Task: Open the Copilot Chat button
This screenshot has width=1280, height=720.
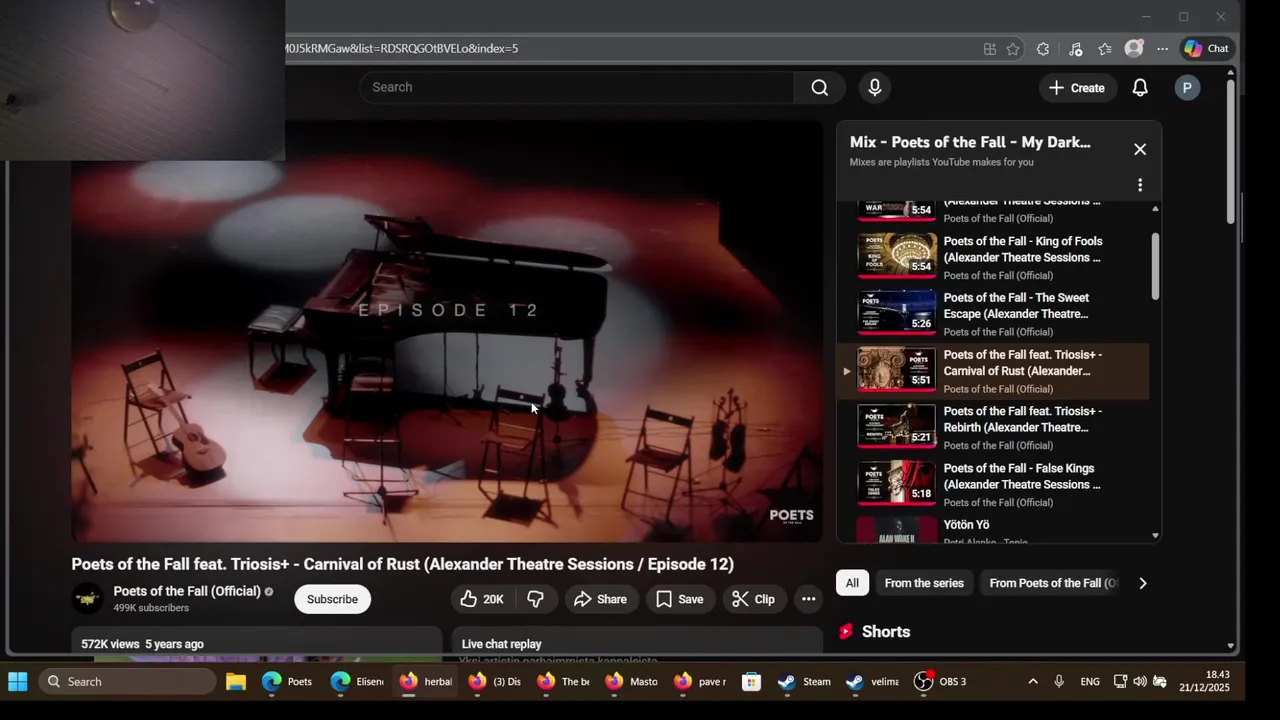Action: point(1207,48)
